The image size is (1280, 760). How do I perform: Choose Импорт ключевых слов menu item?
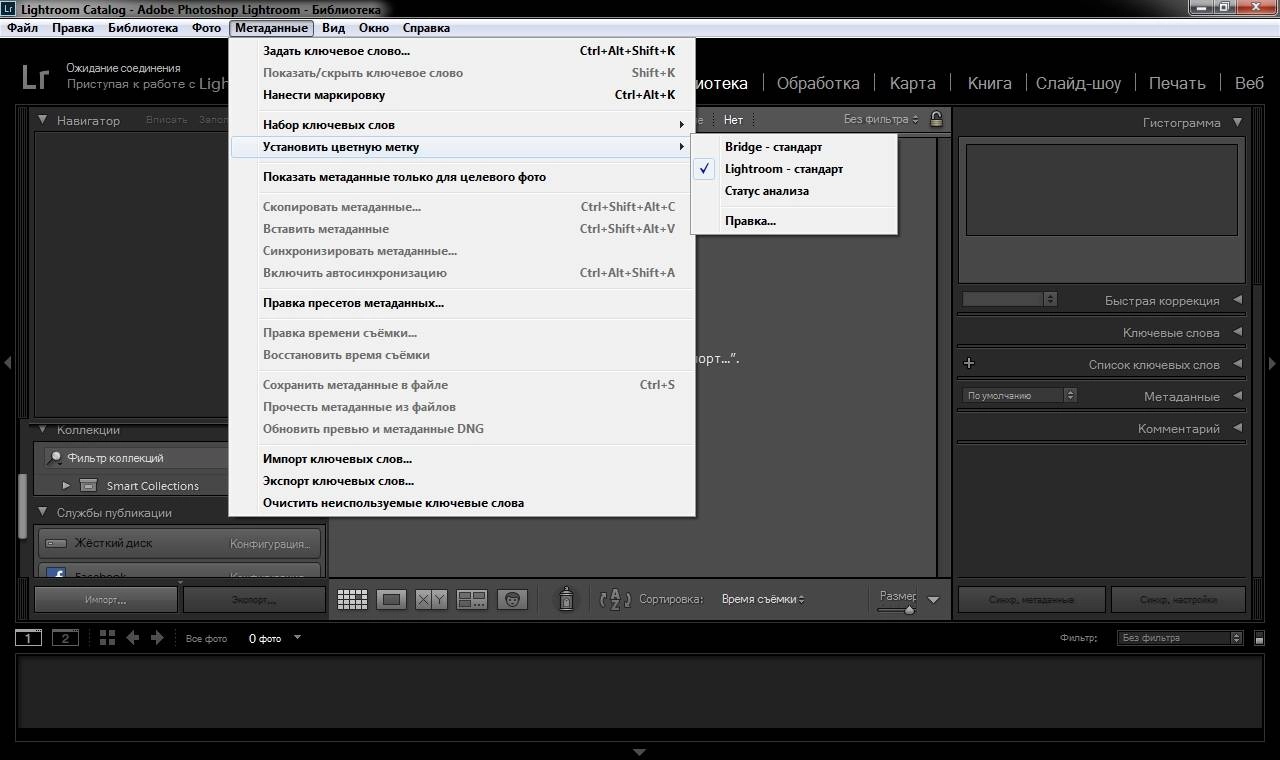point(462,459)
